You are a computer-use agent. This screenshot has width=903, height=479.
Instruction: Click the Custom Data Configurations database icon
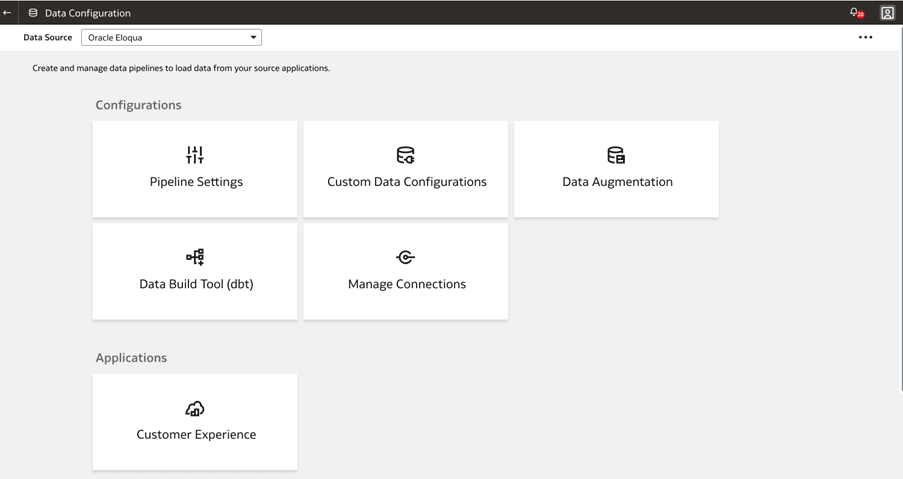tap(405, 155)
